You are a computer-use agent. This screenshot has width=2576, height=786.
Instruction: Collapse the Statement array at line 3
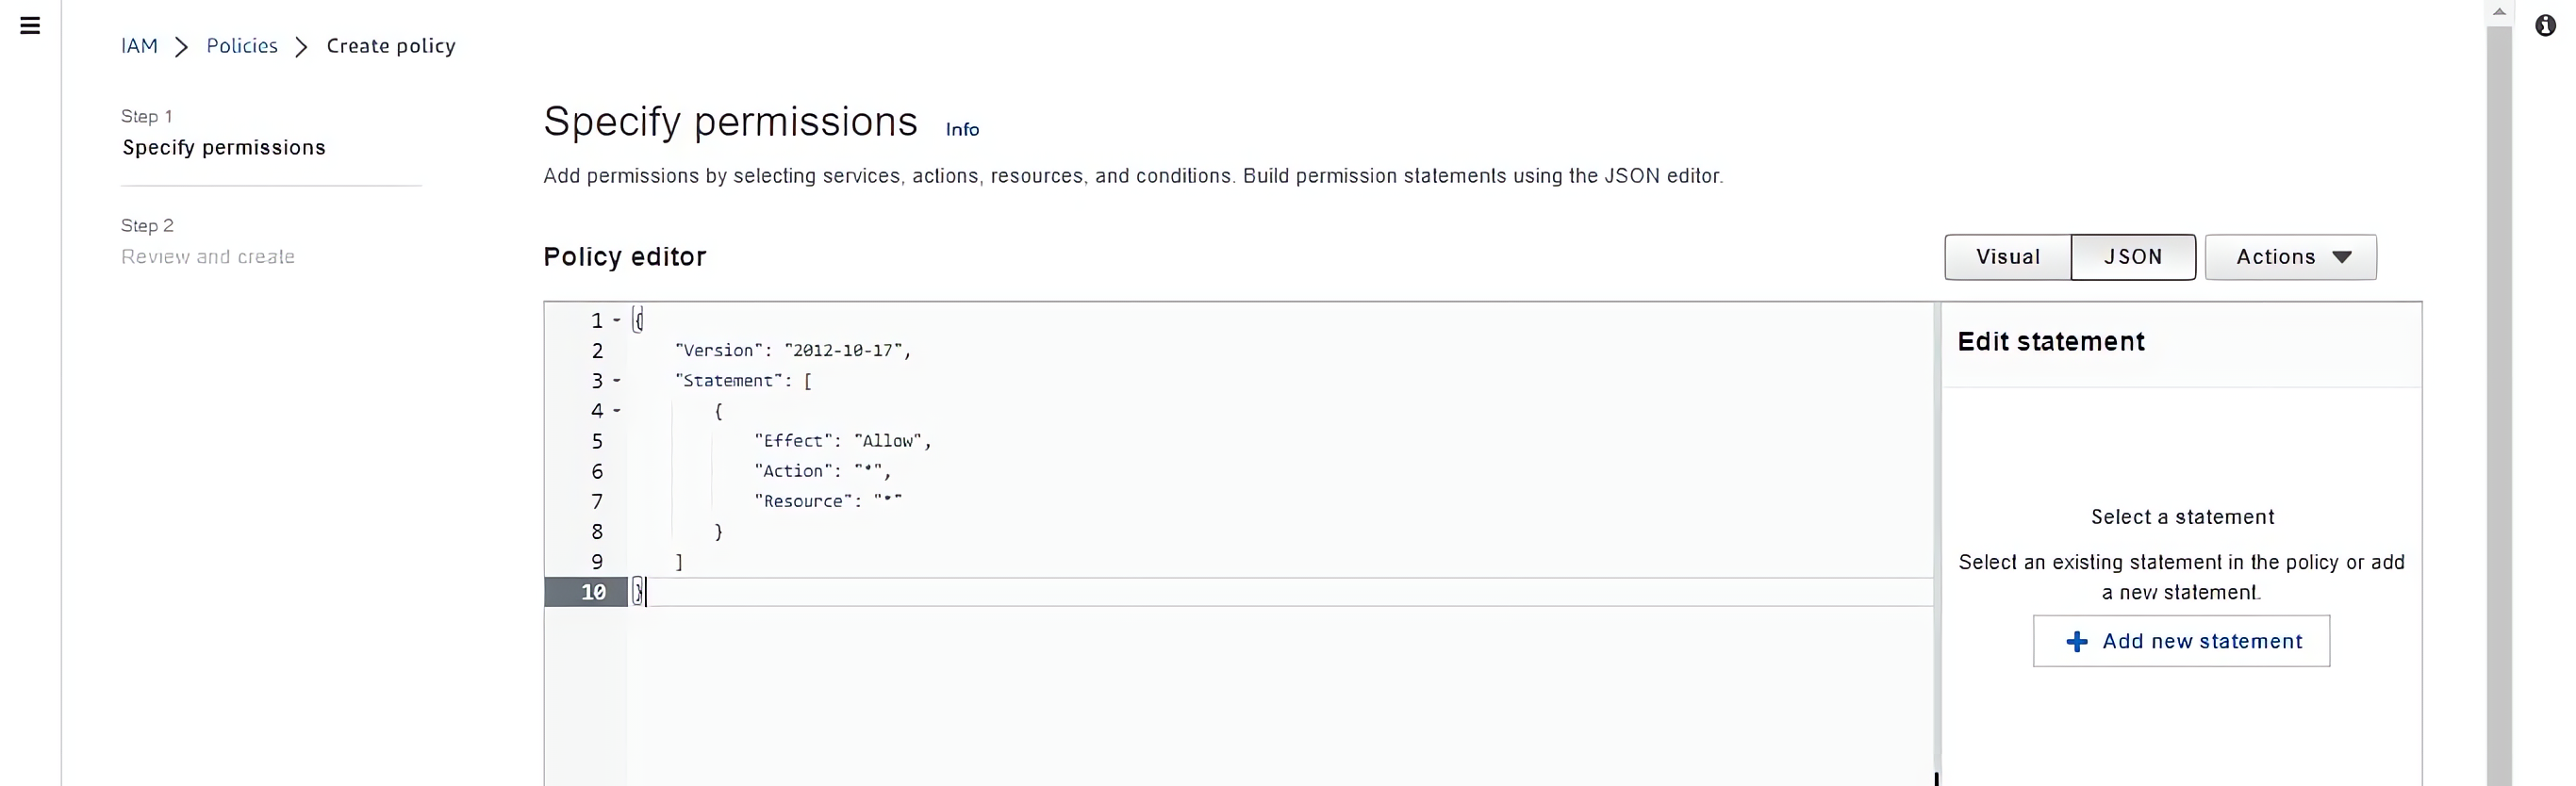(617, 381)
